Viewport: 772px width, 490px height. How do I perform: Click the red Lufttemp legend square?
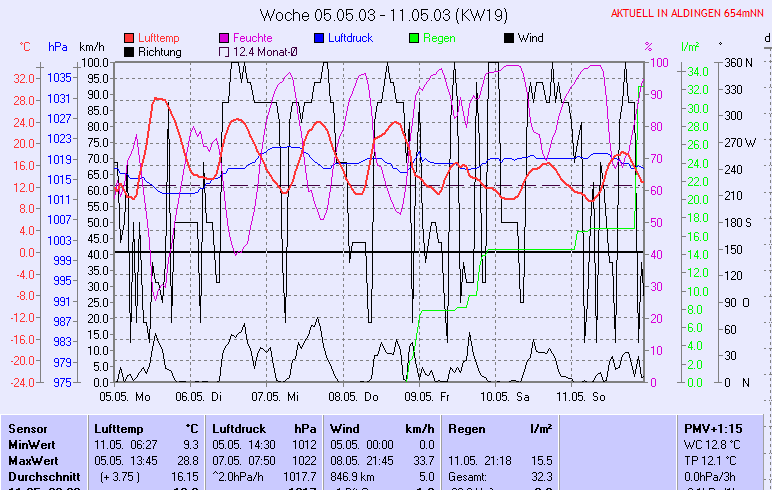[x=129, y=38]
